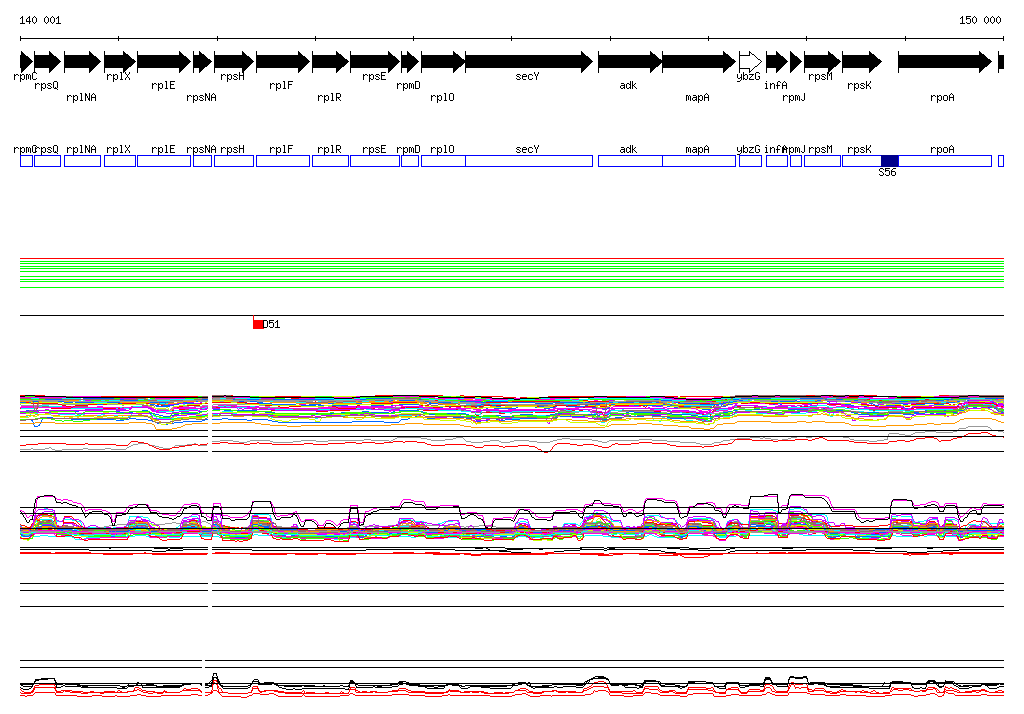
Task: Select the rpsM gene arrow
Action: pos(822,62)
